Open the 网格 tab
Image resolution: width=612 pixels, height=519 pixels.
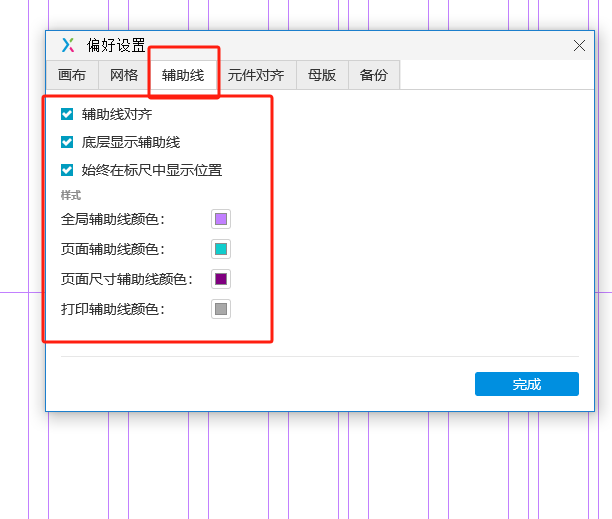(124, 75)
